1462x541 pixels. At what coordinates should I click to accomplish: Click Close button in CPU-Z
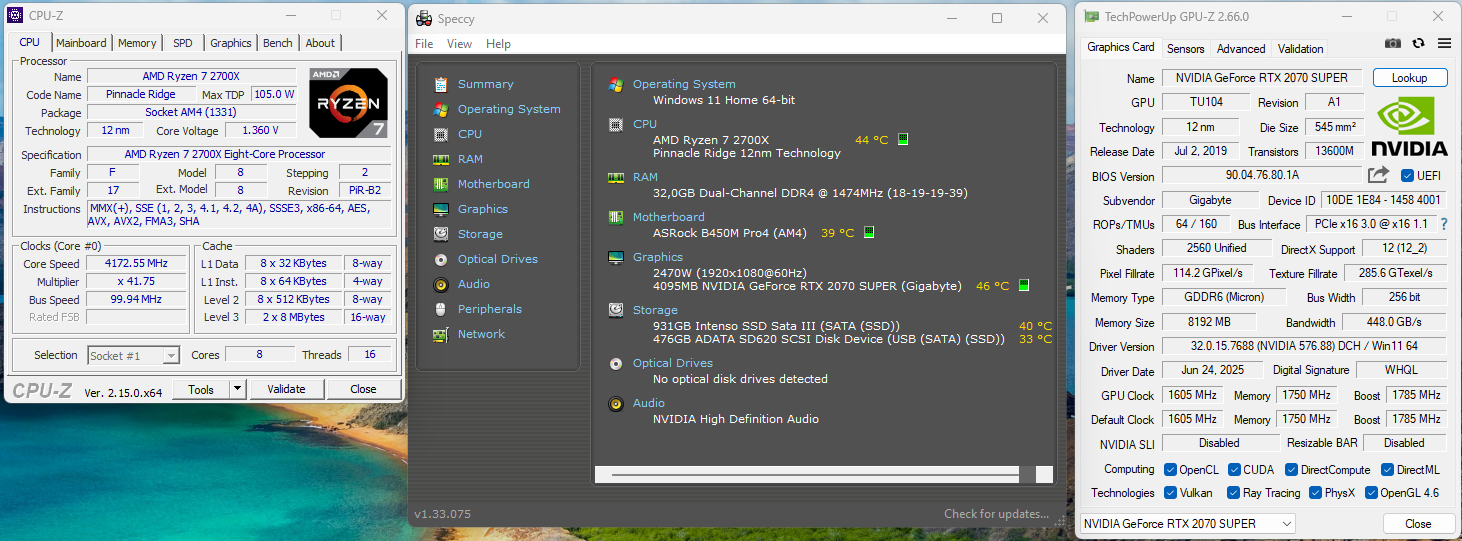click(x=364, y=389)
